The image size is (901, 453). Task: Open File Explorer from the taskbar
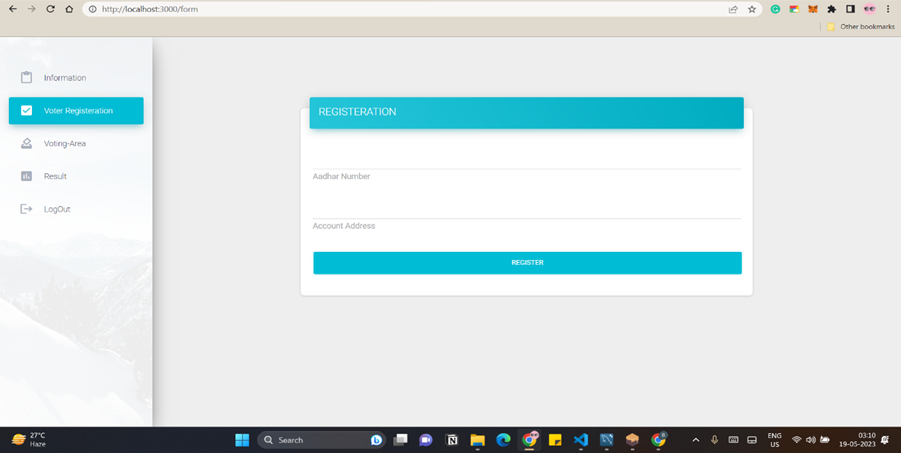[x=478, y=440]
